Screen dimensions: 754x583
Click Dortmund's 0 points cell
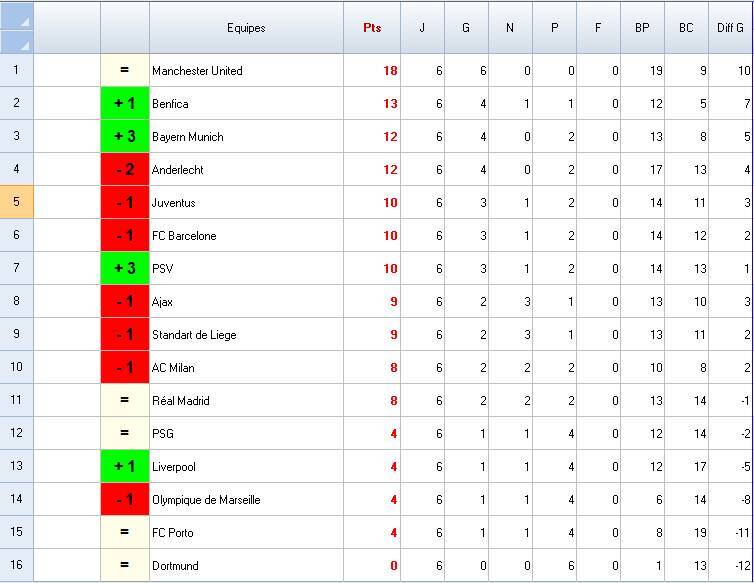pos(372,566)
